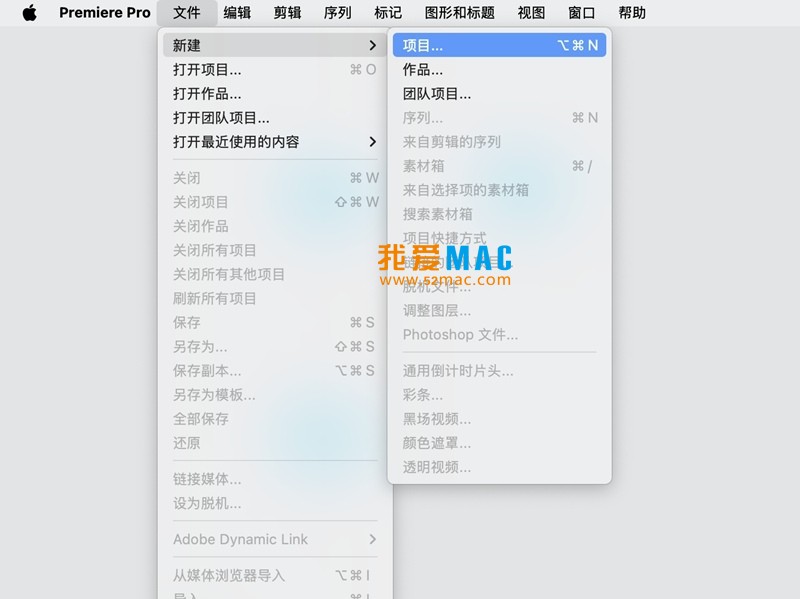Select the 关闭所有其他项目 menu item

tap(275, 274)
